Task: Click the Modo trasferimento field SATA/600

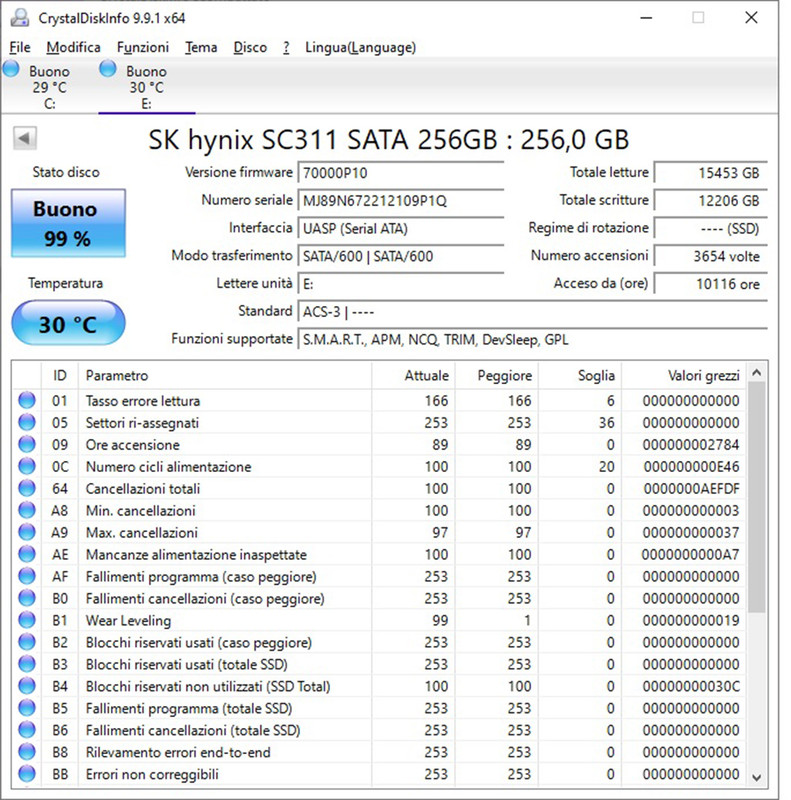Action: tap(401, 256)
